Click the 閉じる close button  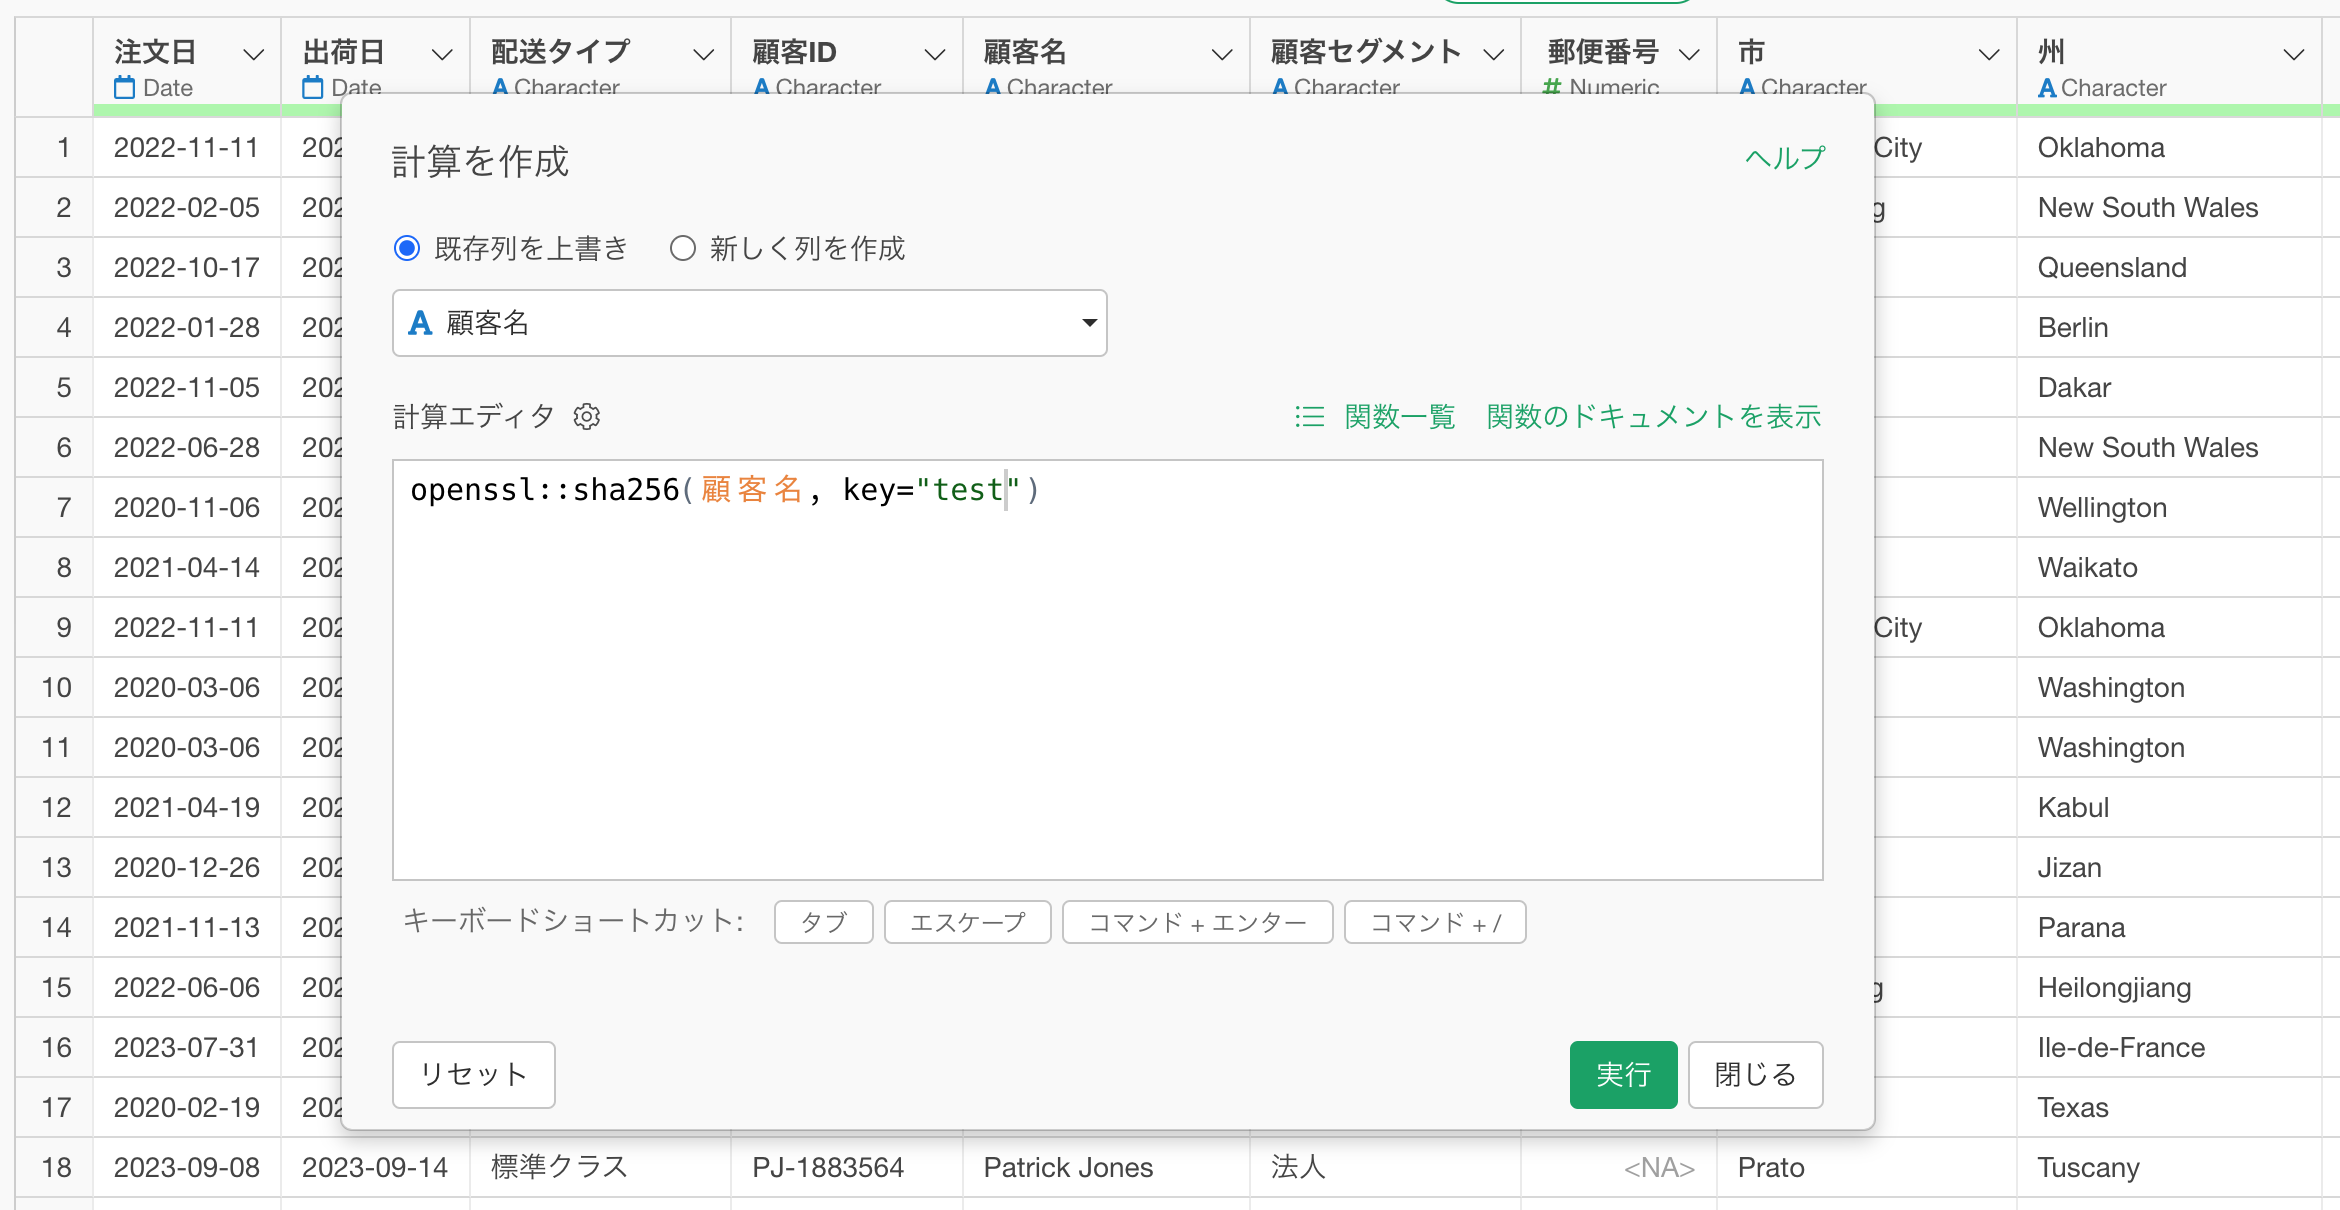click(1755, 1074)
